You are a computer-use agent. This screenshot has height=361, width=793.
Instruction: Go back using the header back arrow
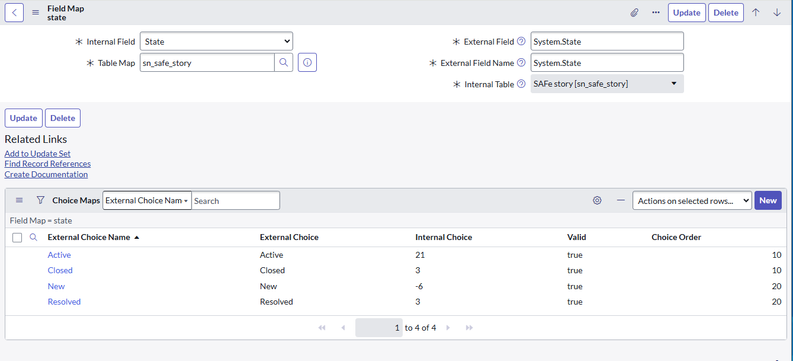14,13
